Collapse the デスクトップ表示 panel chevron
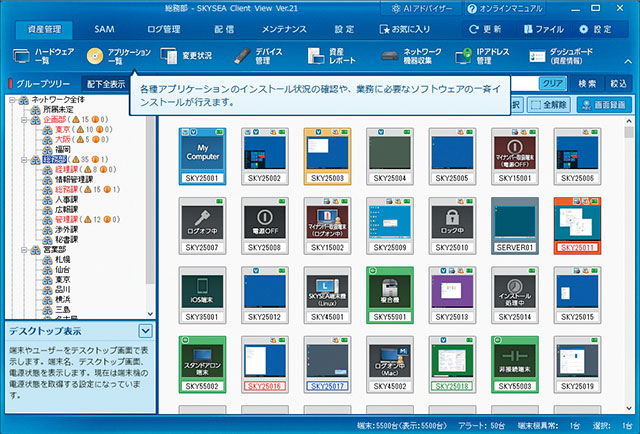This screenshot has width=640, height=434. (x=145, y=330)
